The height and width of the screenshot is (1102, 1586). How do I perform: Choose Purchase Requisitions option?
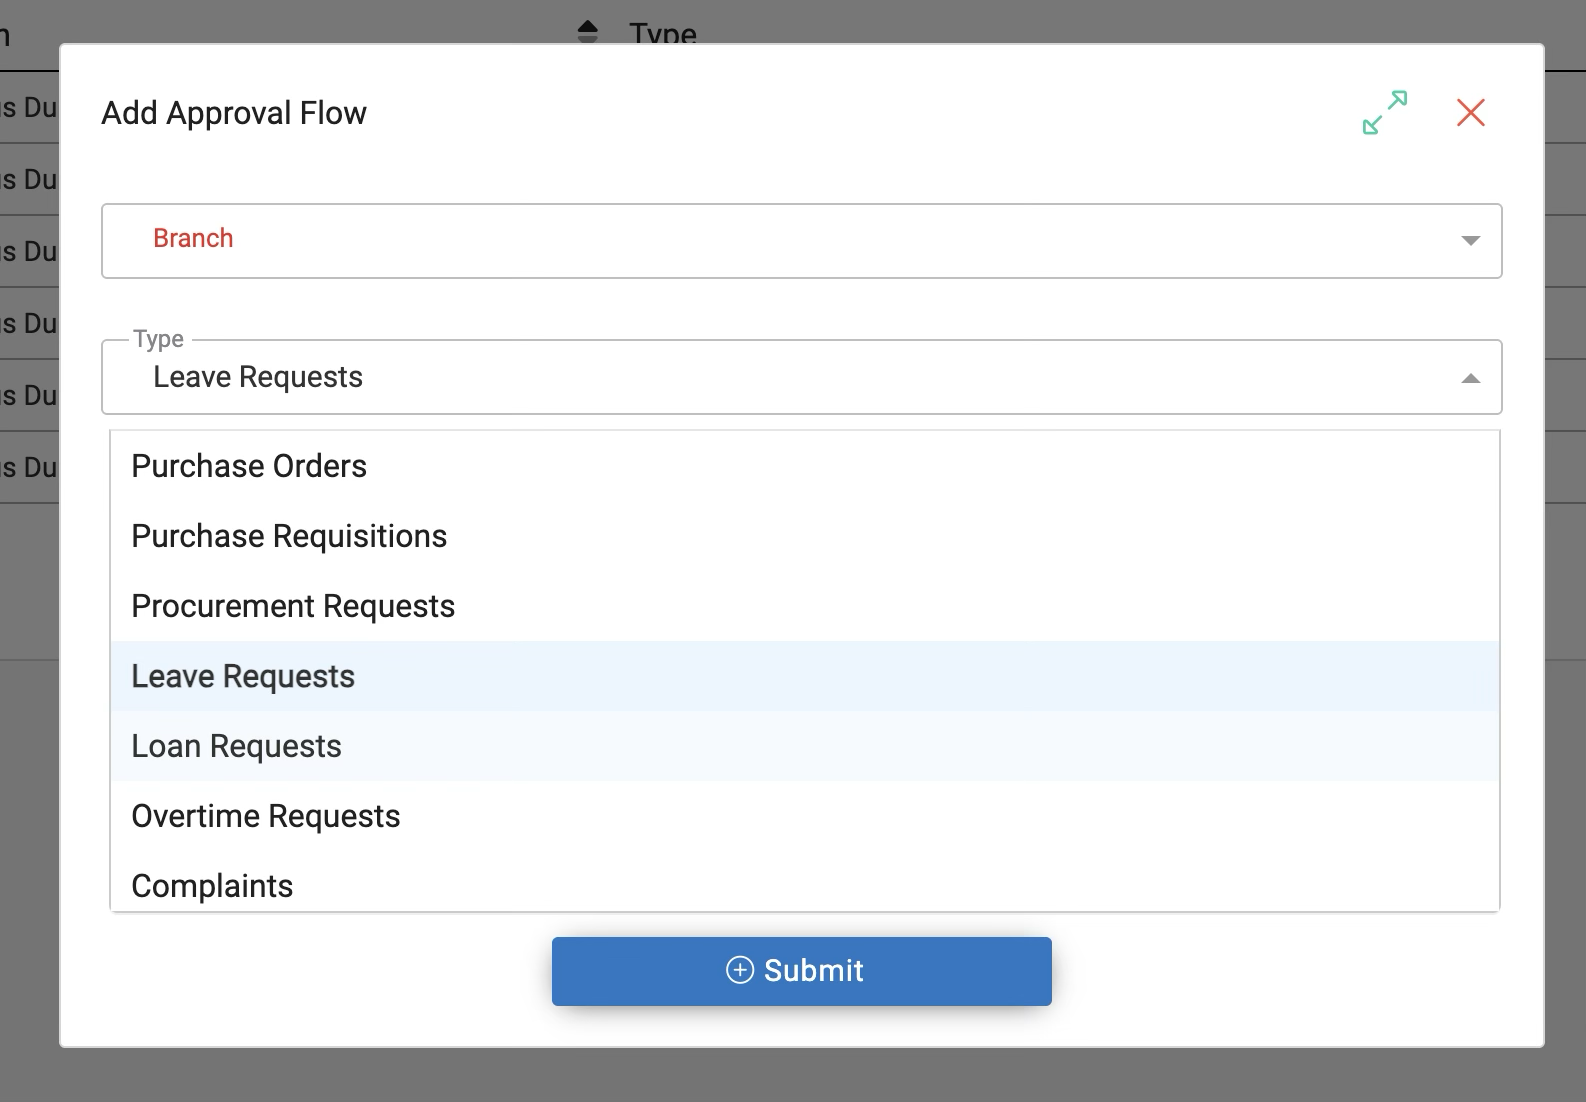click(289, 536)
